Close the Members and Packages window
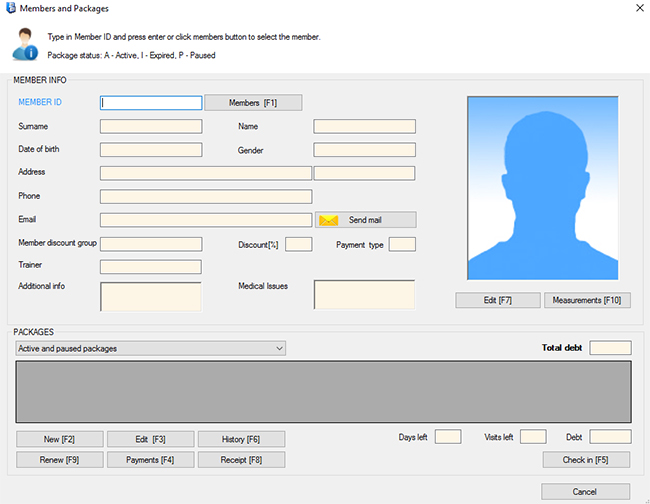The width and height of the screenshot is (650, 504). pos(636,8)
